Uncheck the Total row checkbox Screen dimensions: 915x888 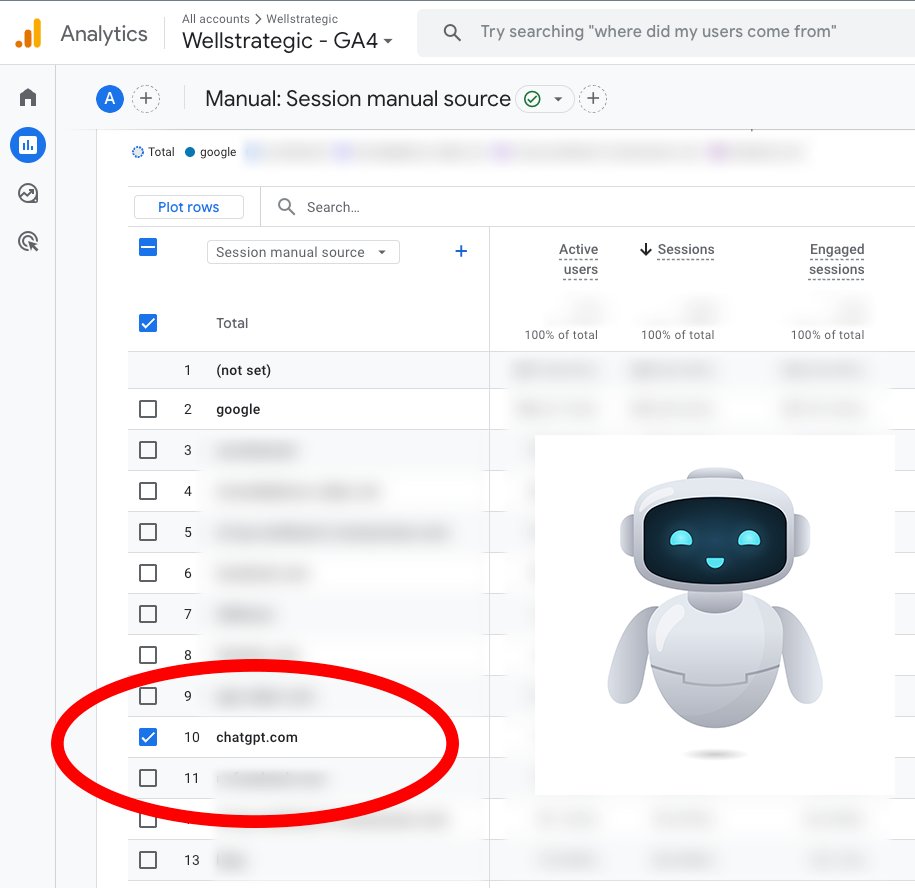point(148,323)
